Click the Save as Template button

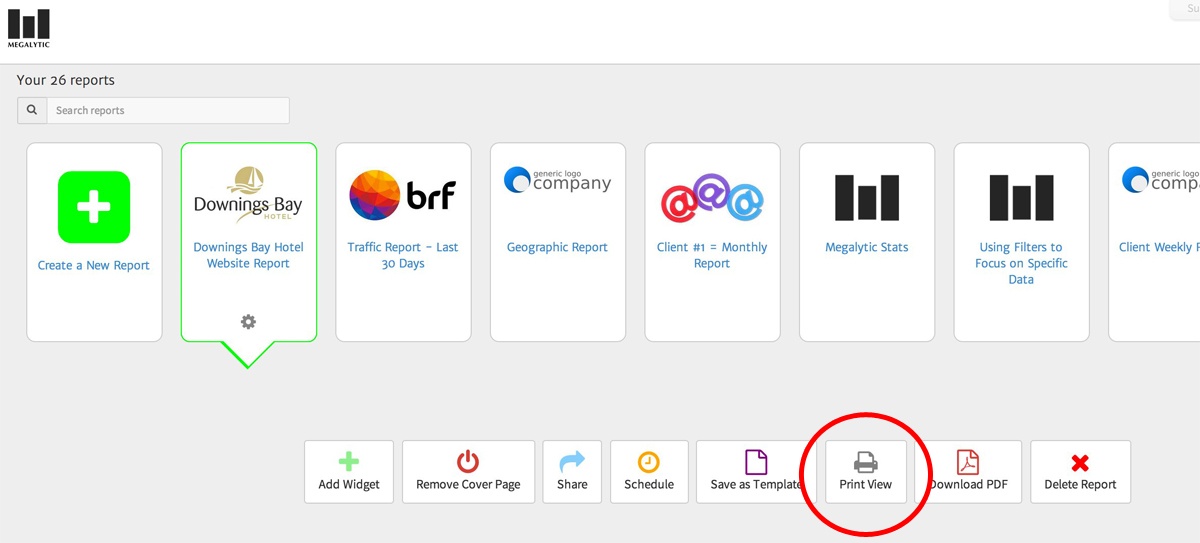[x=756, y=471]
